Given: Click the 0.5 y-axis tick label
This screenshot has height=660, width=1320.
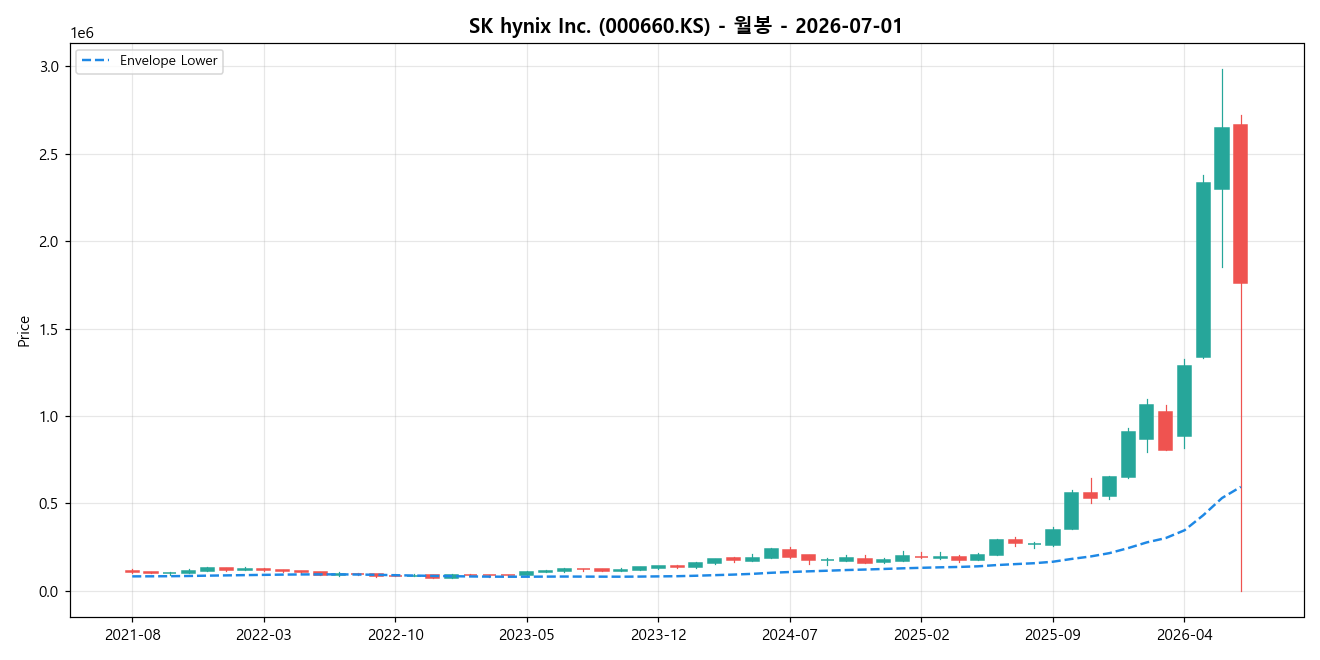Looking at the screenshot, I should (x=51, y=504).
